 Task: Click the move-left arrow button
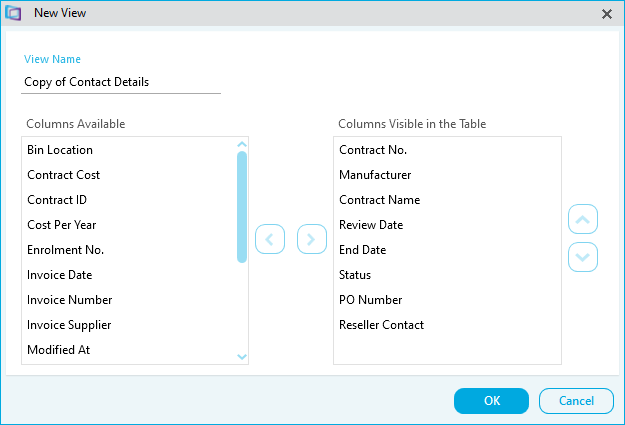coord(270,239)
